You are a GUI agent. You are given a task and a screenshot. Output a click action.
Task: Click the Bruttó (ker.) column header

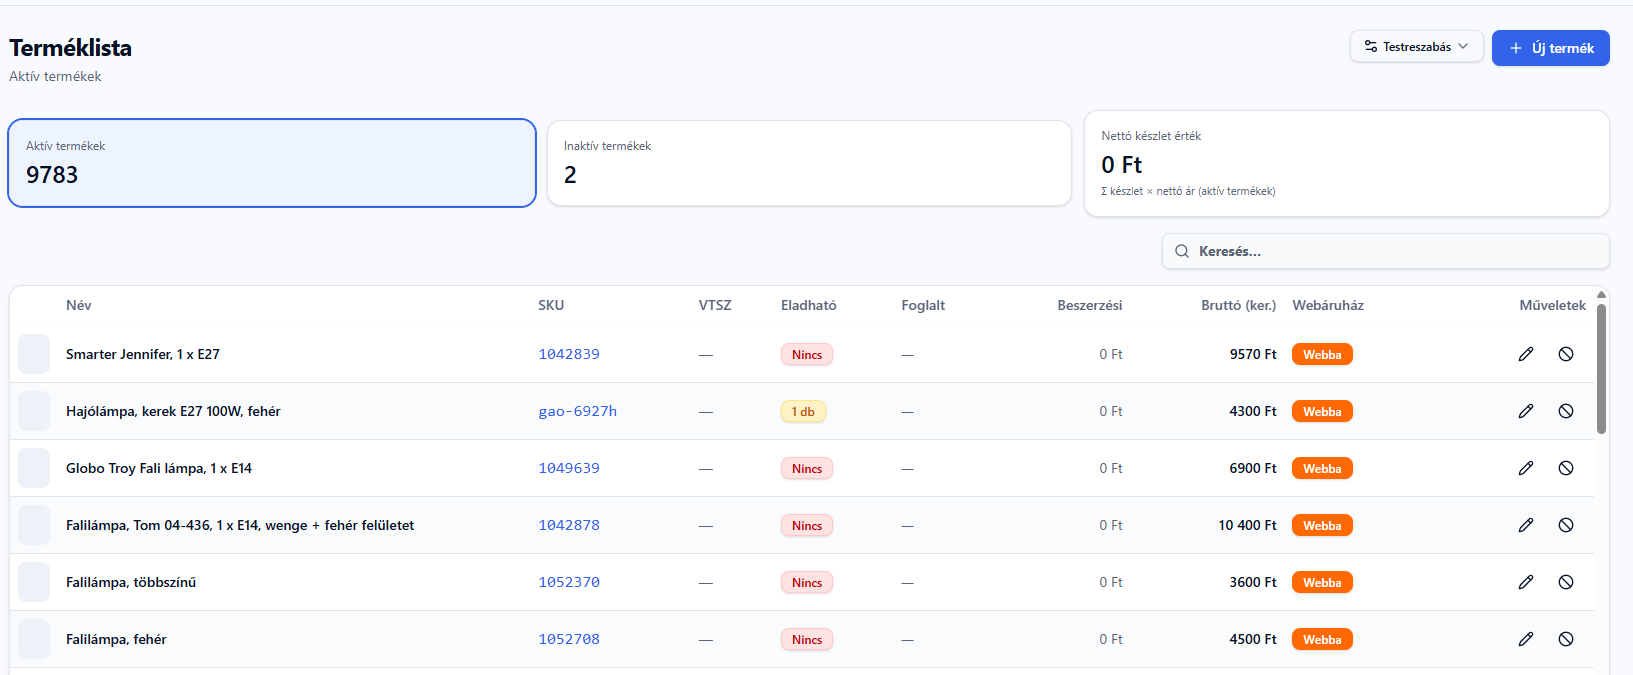click(x=1238, y=305)
